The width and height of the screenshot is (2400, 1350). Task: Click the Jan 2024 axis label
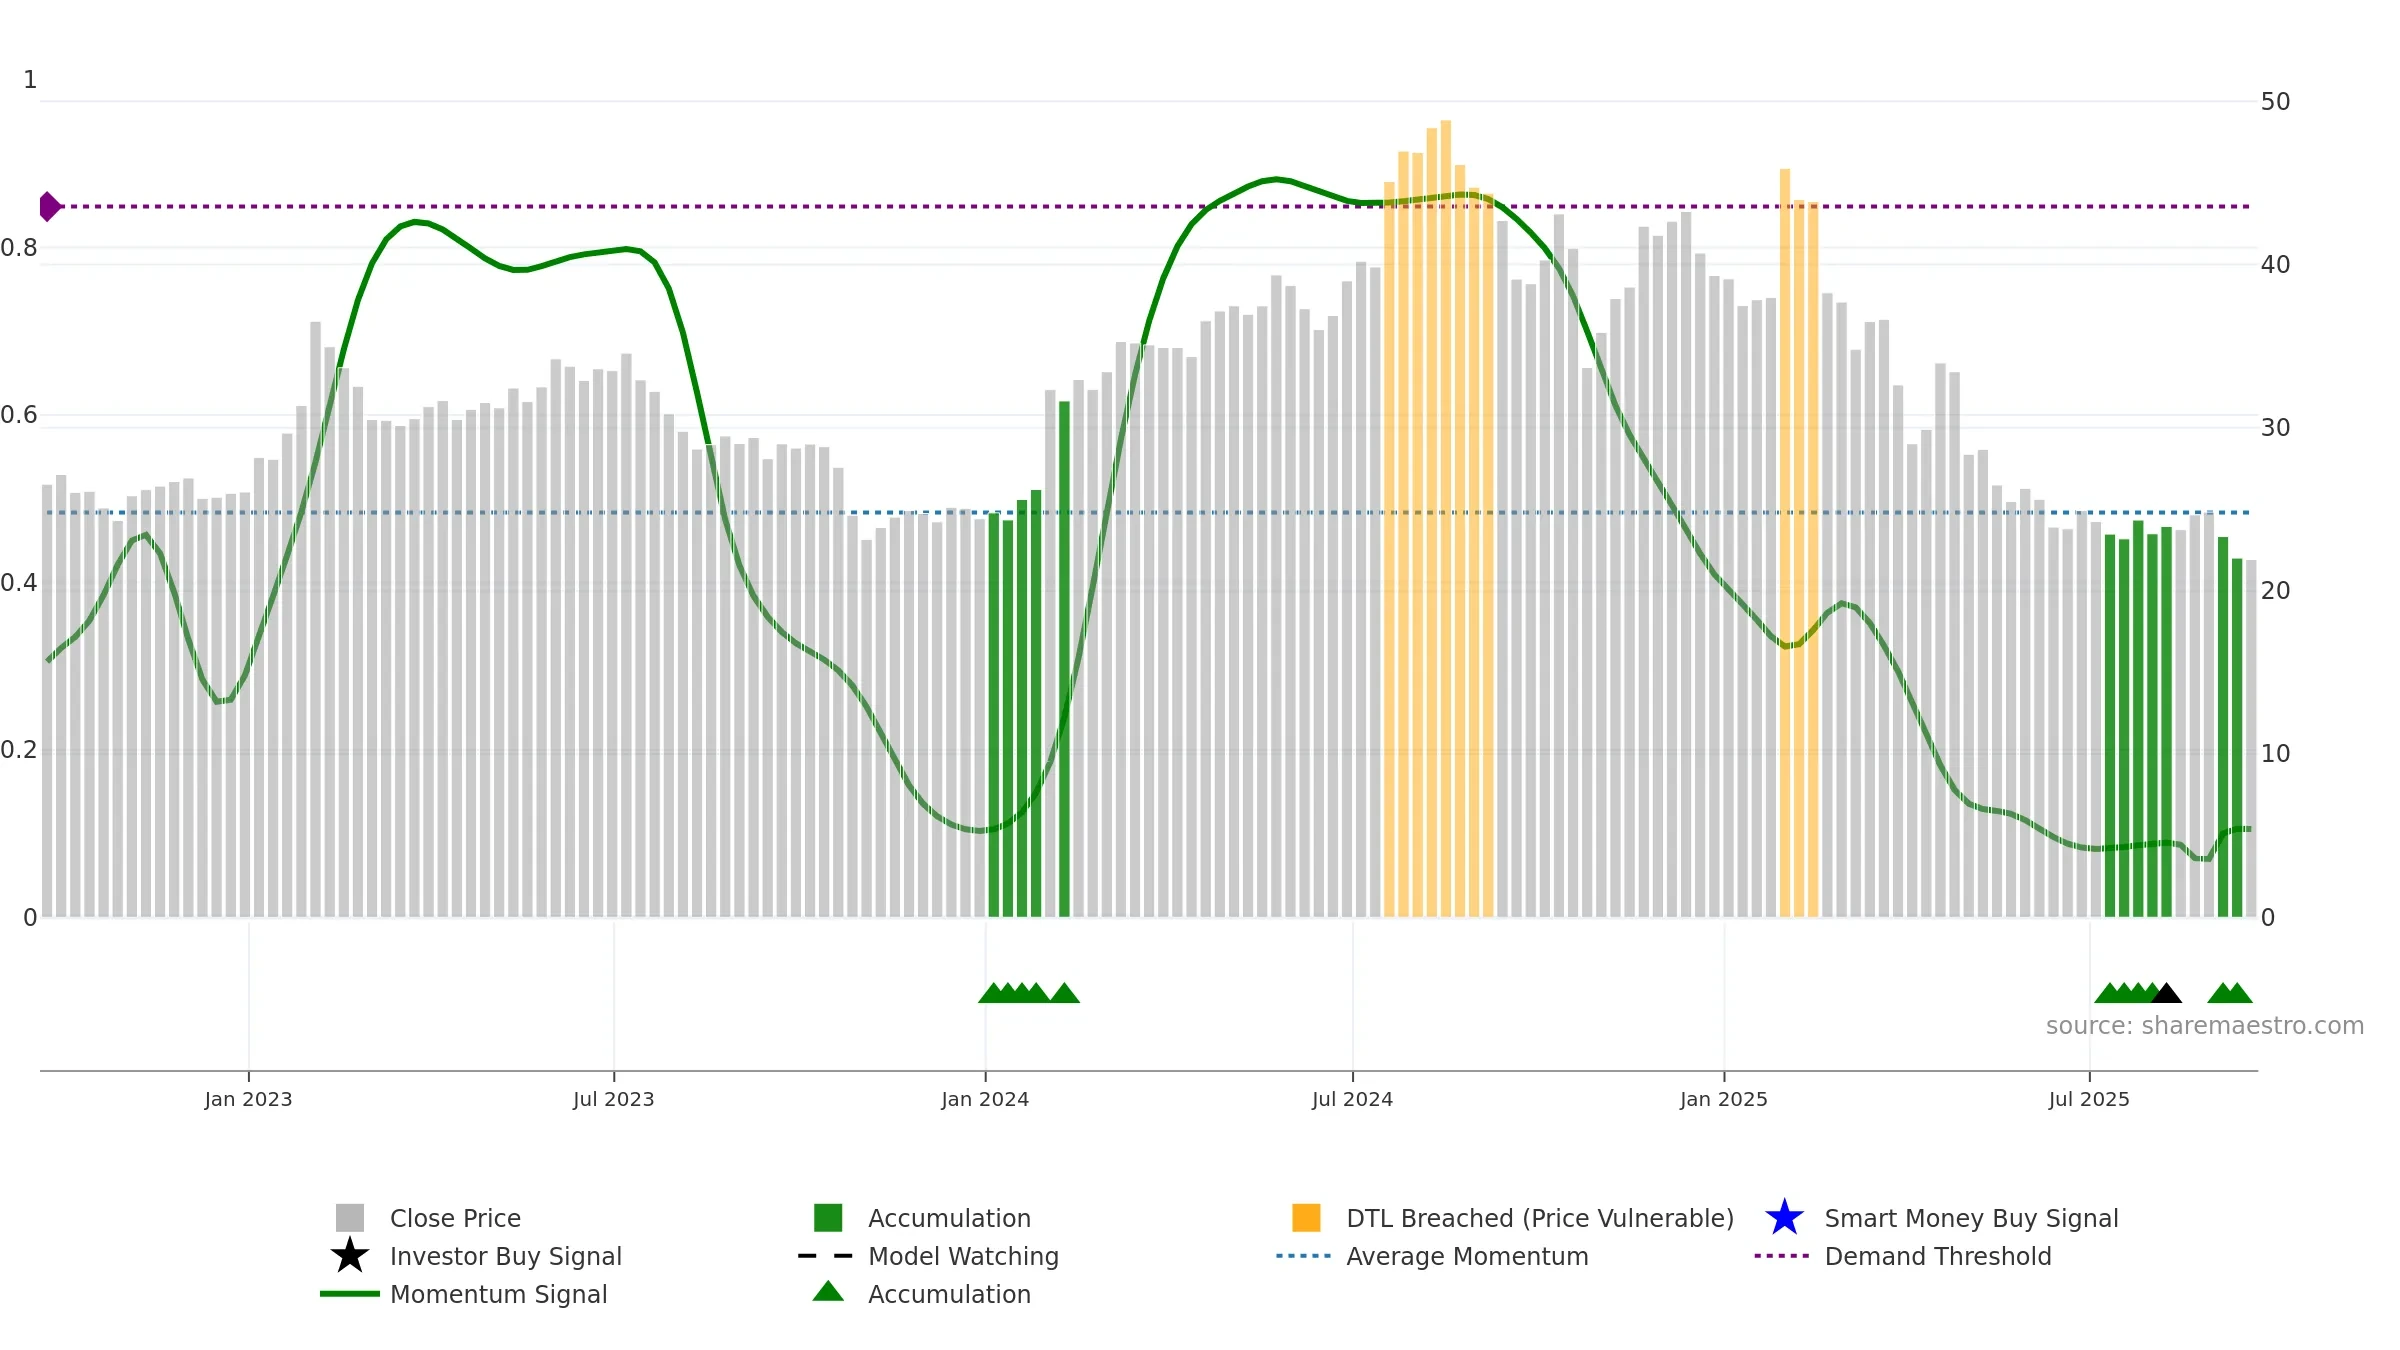click(x=985, y=1100)
